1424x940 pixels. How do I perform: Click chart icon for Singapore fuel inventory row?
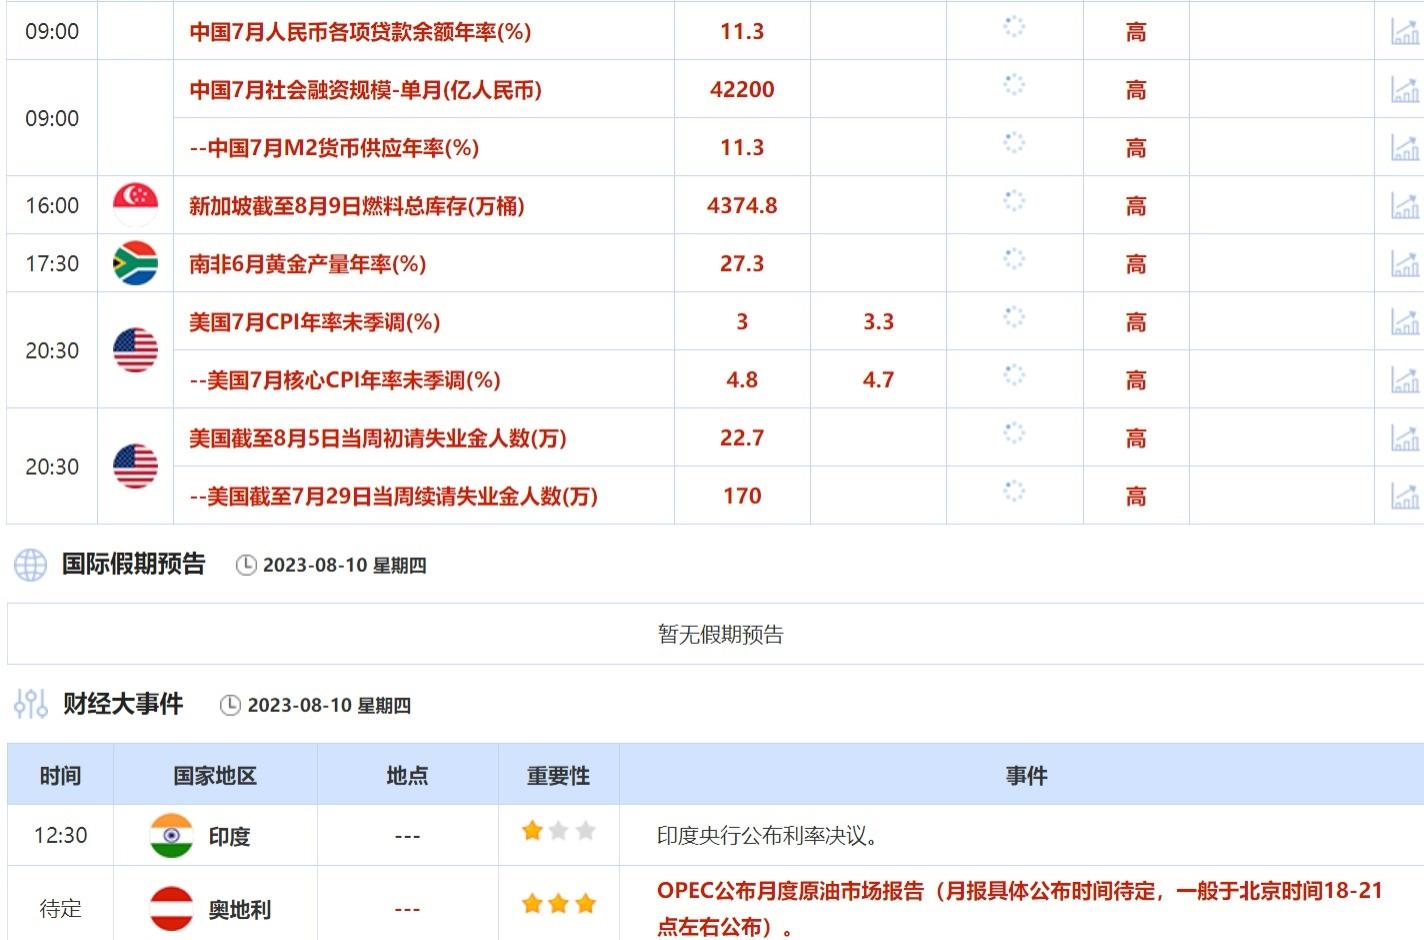pyautogui.click(x=1404, y=206)
